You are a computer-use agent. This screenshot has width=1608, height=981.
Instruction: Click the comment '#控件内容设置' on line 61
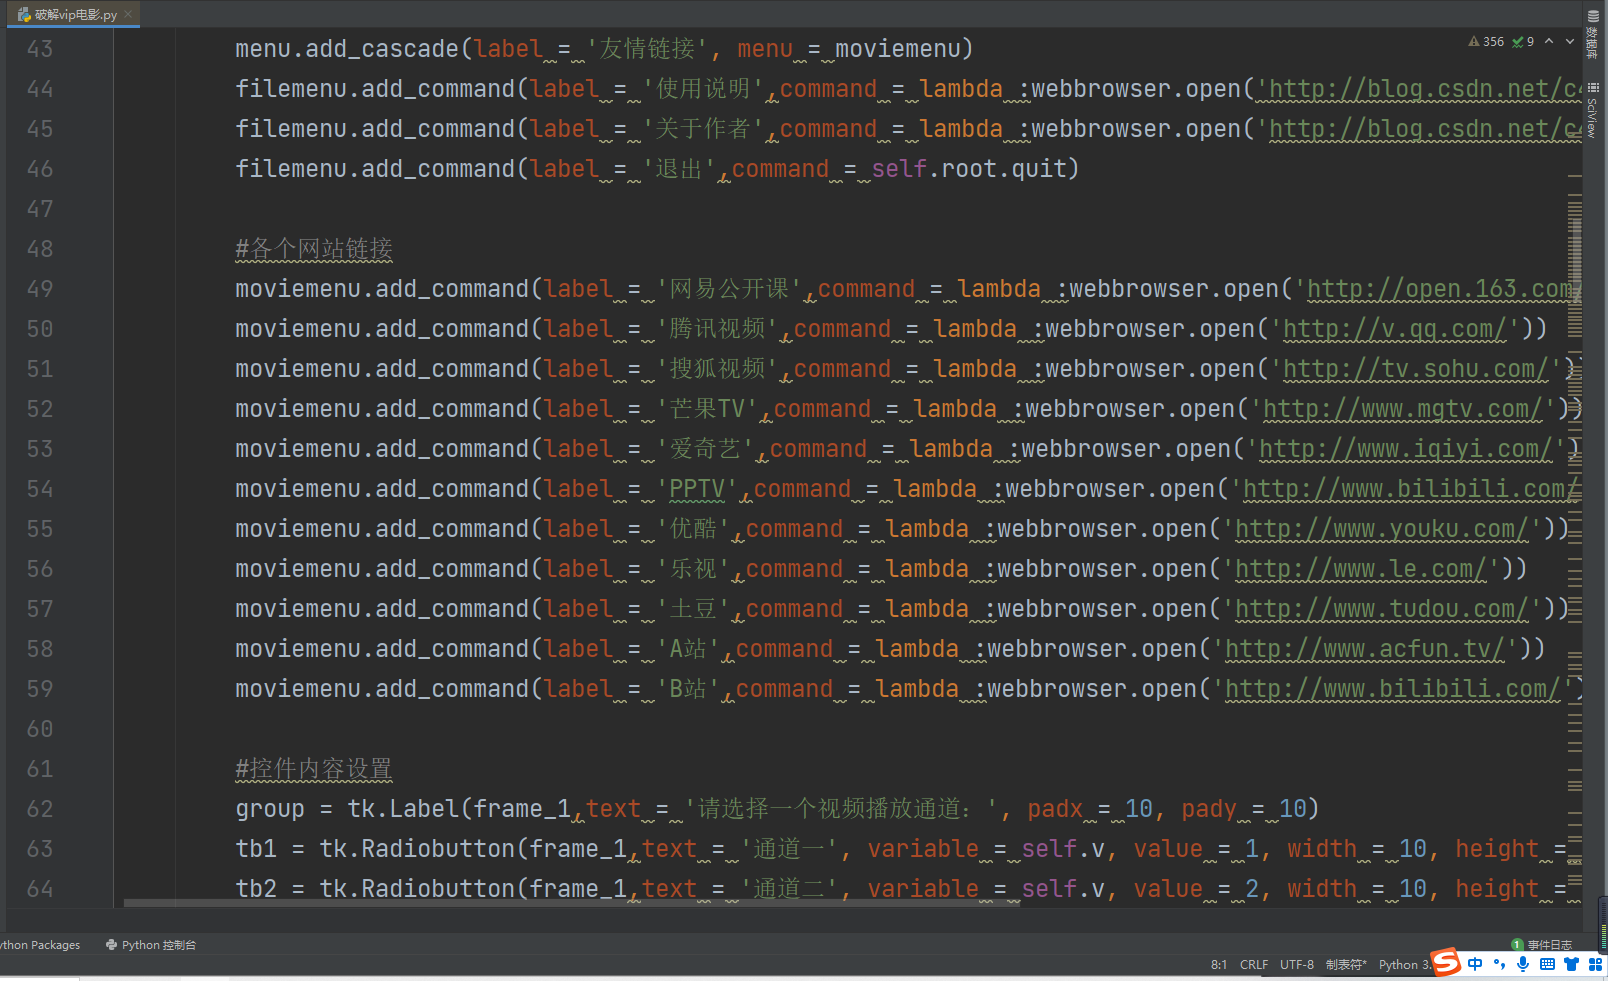click(314, 769)
